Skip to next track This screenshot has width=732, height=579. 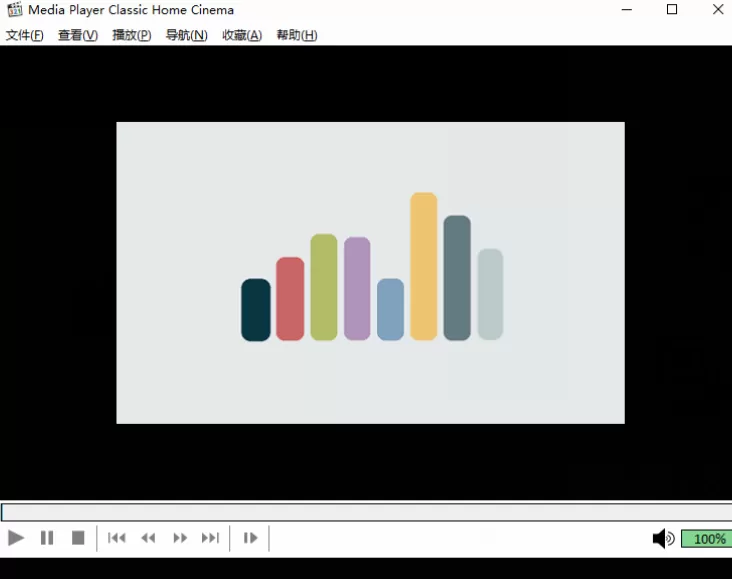pos(210,538)
